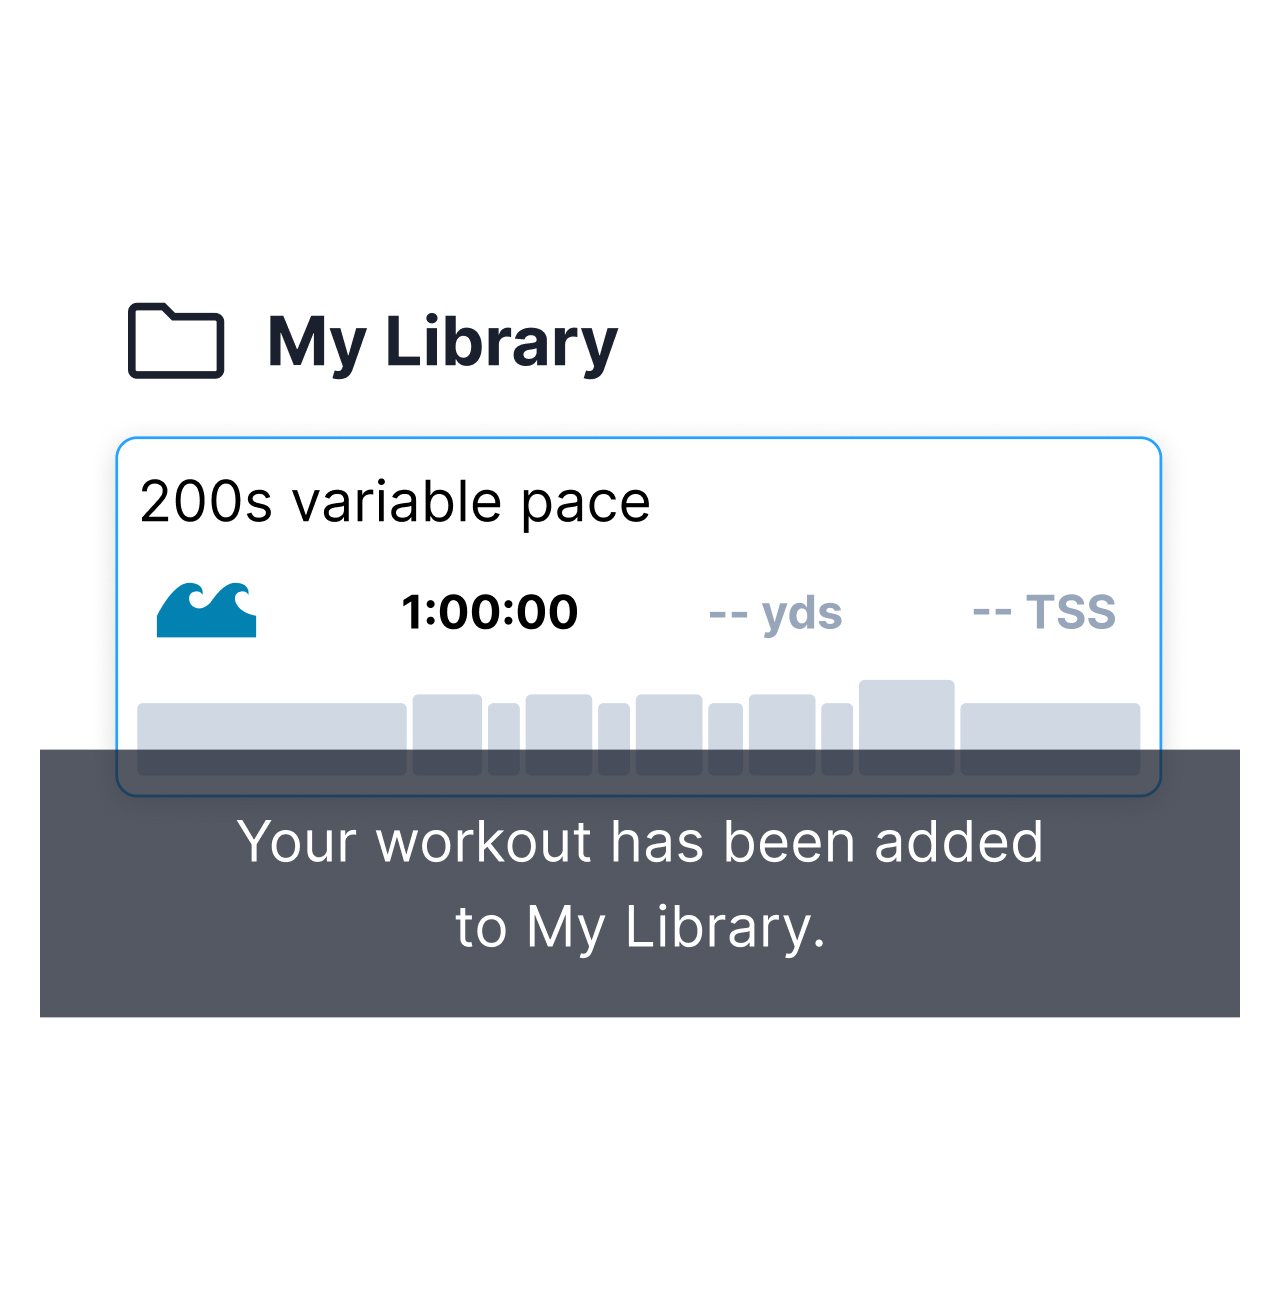The width and height of the screenshot is (1280, 1297).
Task: Dismiss the workout added notification banner
Action: 640,883
